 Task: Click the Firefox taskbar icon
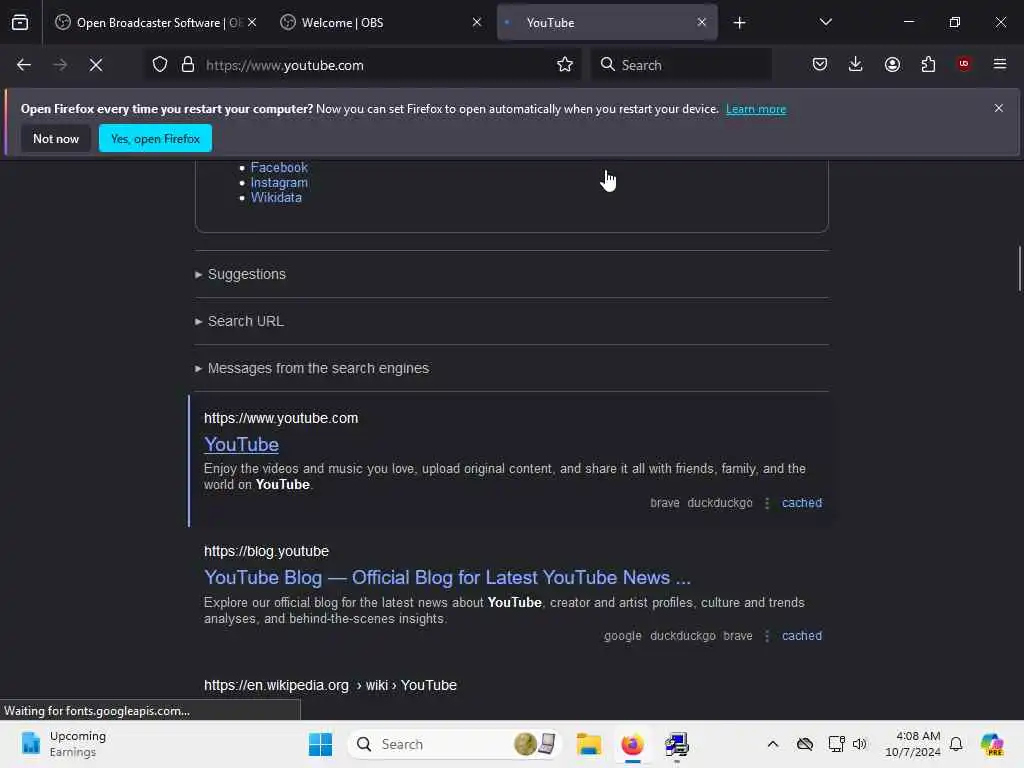click(x=632, y=744)
